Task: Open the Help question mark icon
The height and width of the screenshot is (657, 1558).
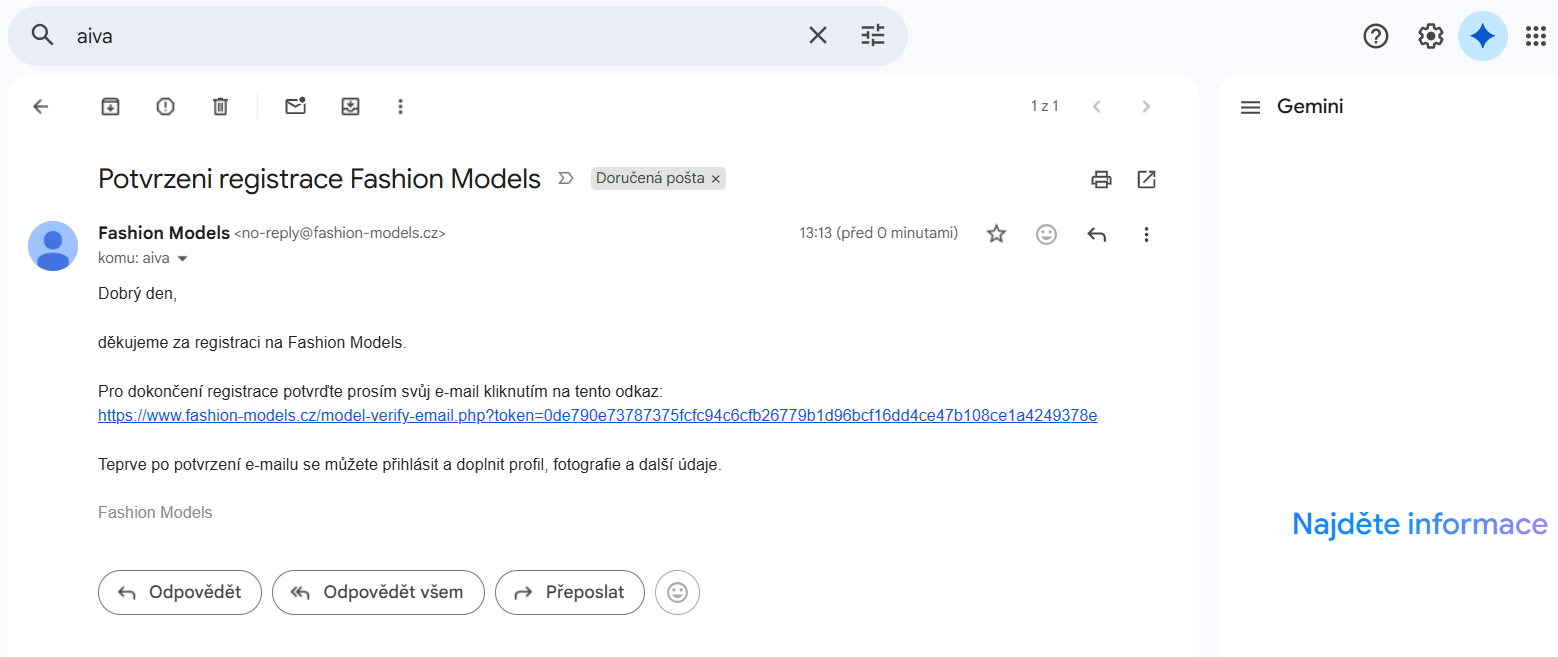Action: click(1376, 36)
